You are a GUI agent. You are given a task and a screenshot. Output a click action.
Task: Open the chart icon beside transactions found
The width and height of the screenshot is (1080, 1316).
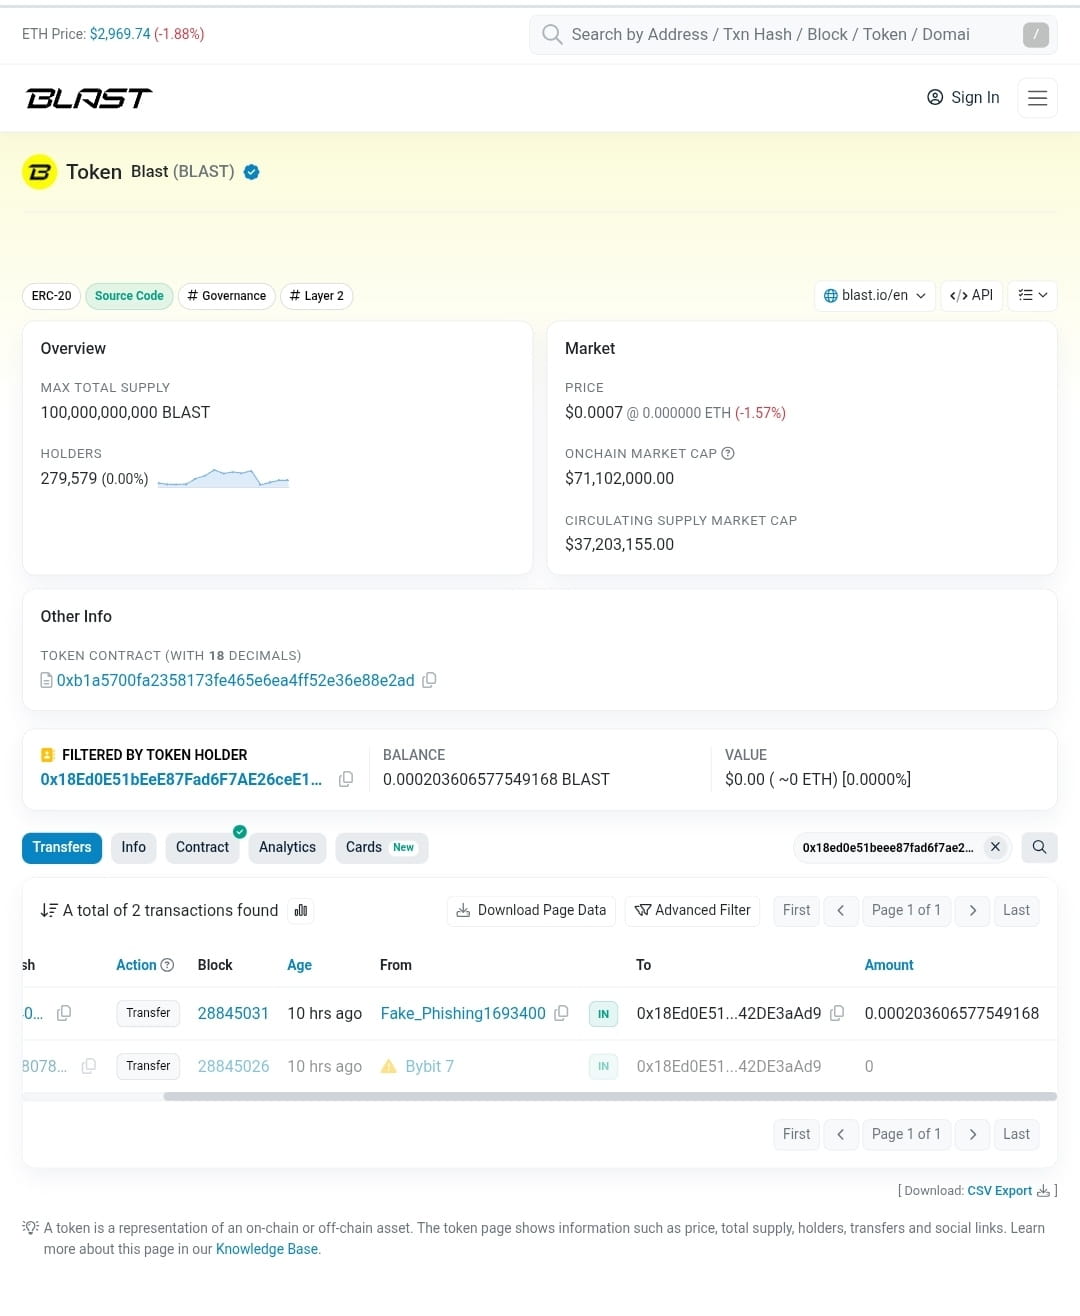point(300,910)
